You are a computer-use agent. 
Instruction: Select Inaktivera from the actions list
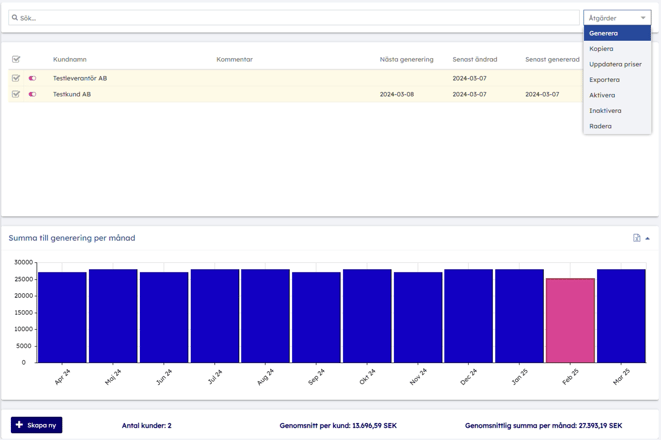605,111
